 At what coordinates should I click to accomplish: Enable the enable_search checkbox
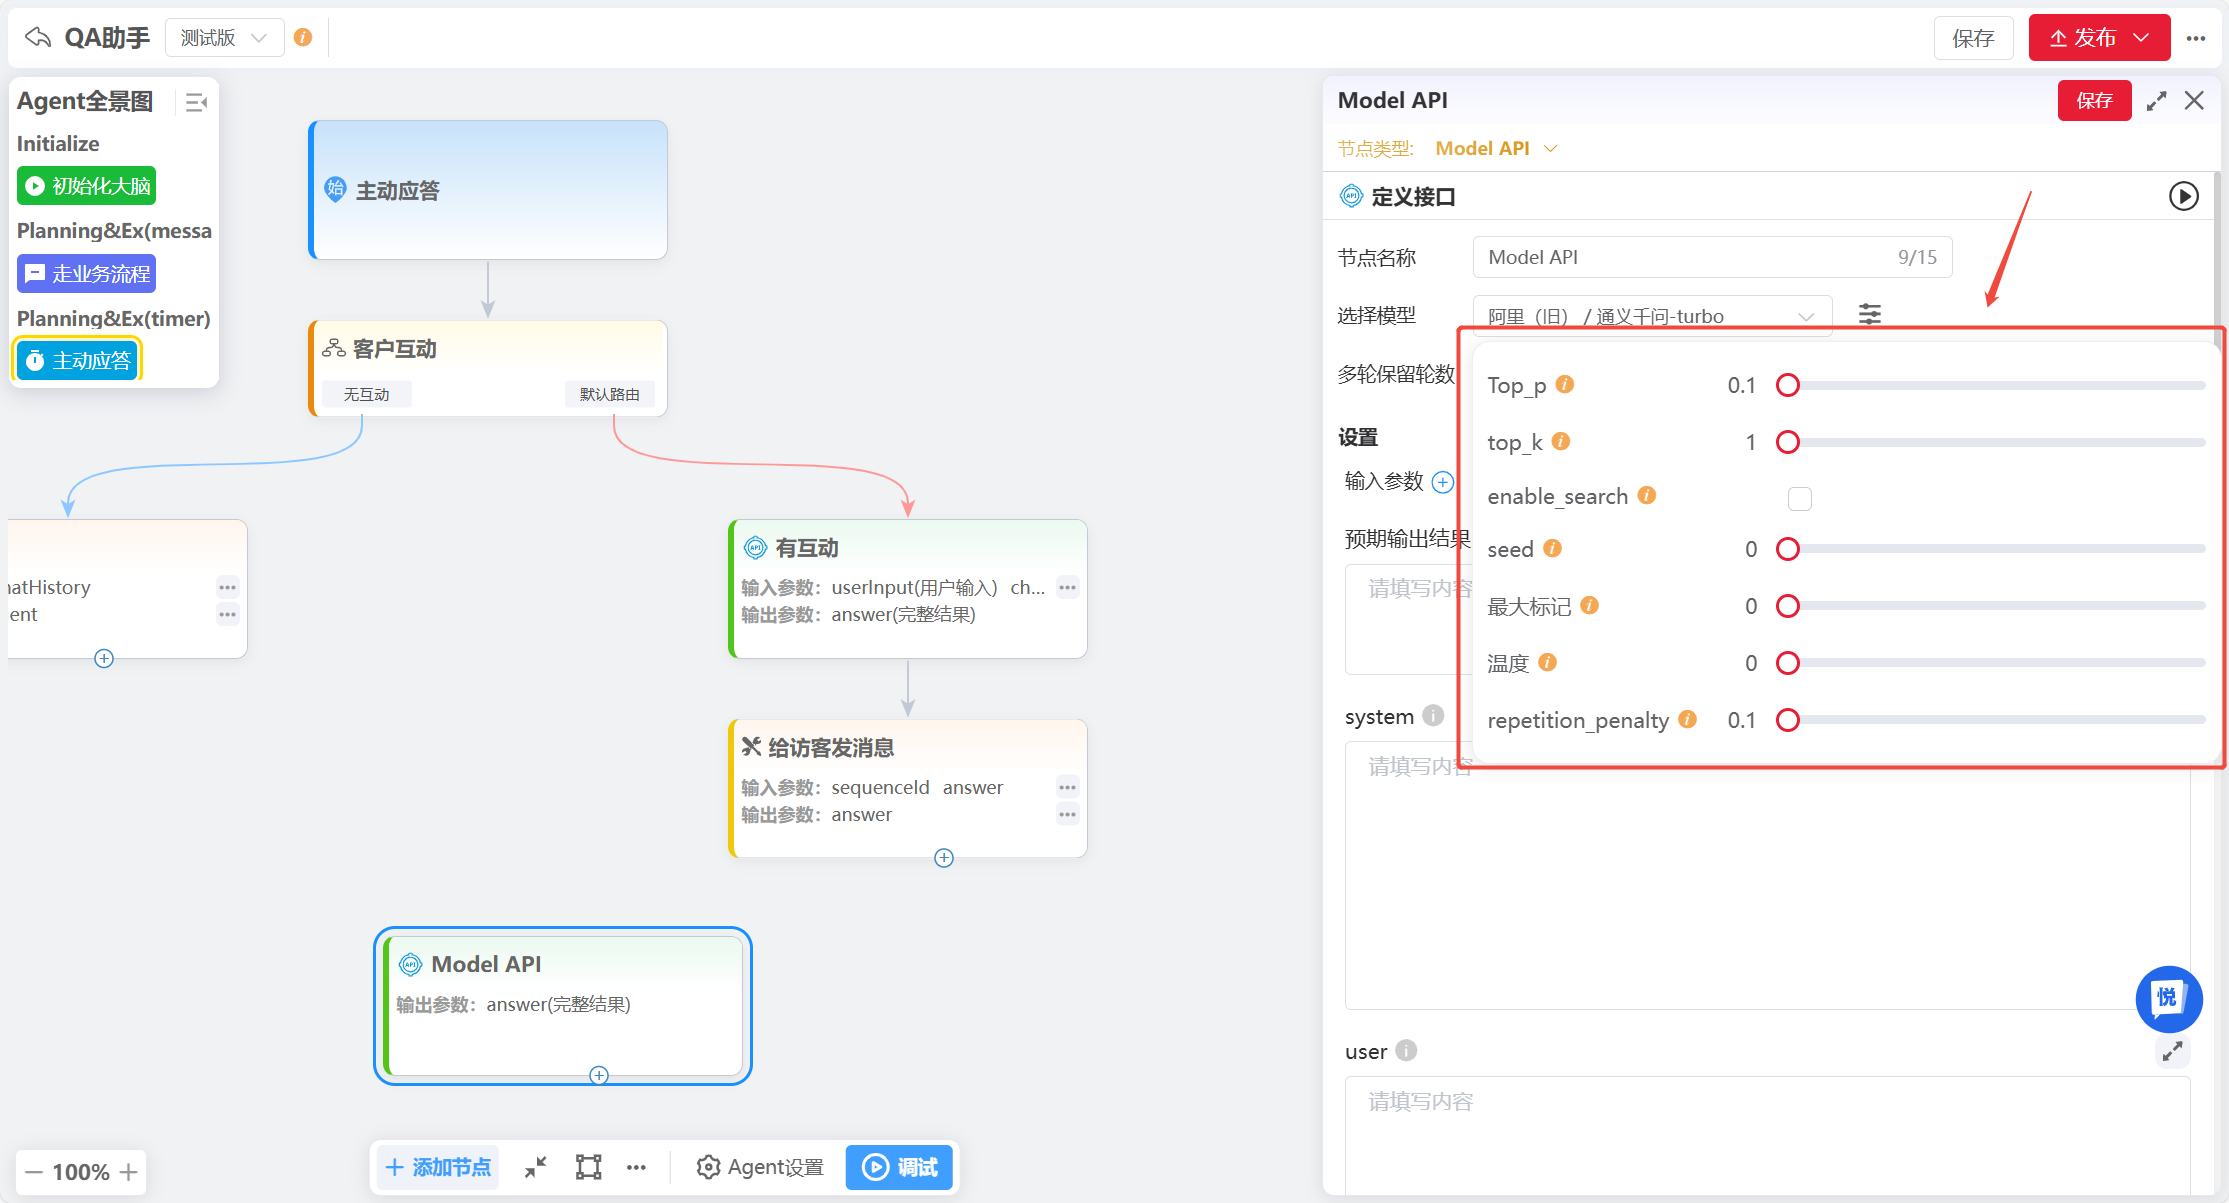1799,498
